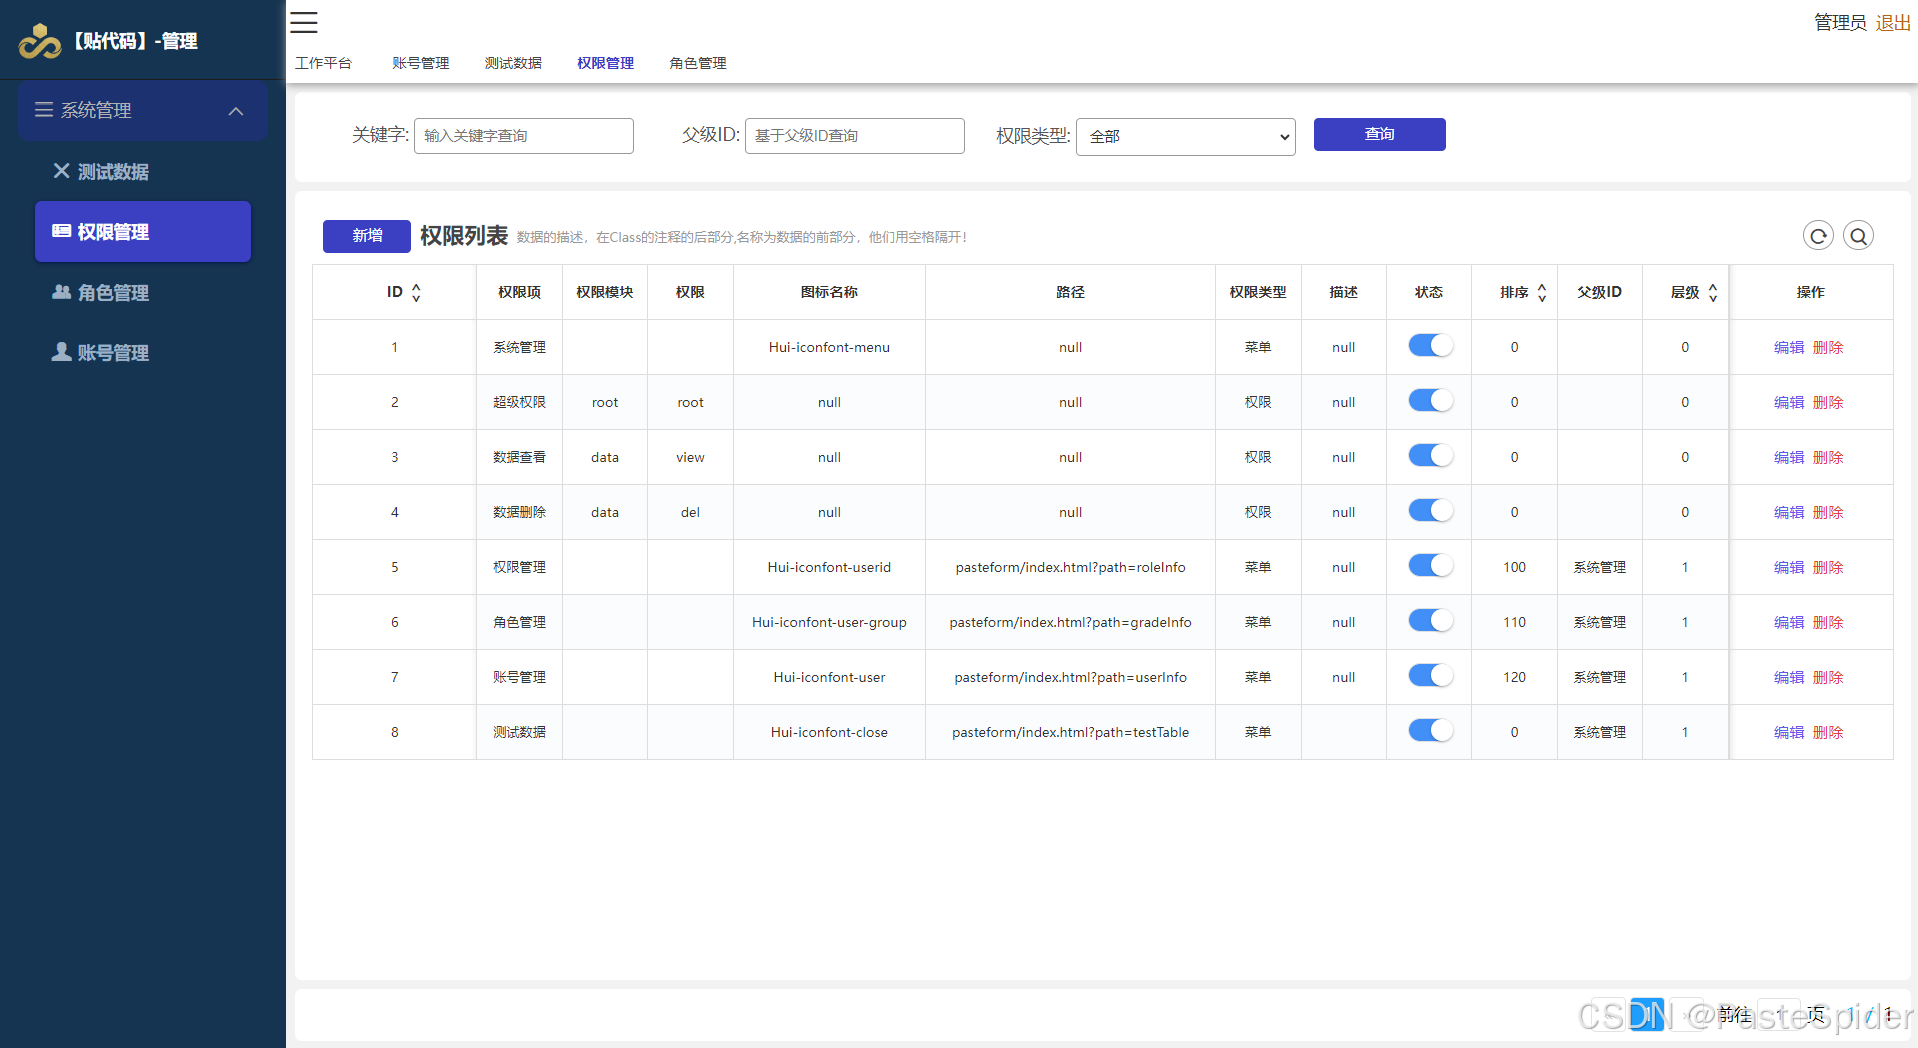1918x1048 pixels.
Task: Click the 新增 add button
Action: 367,236
